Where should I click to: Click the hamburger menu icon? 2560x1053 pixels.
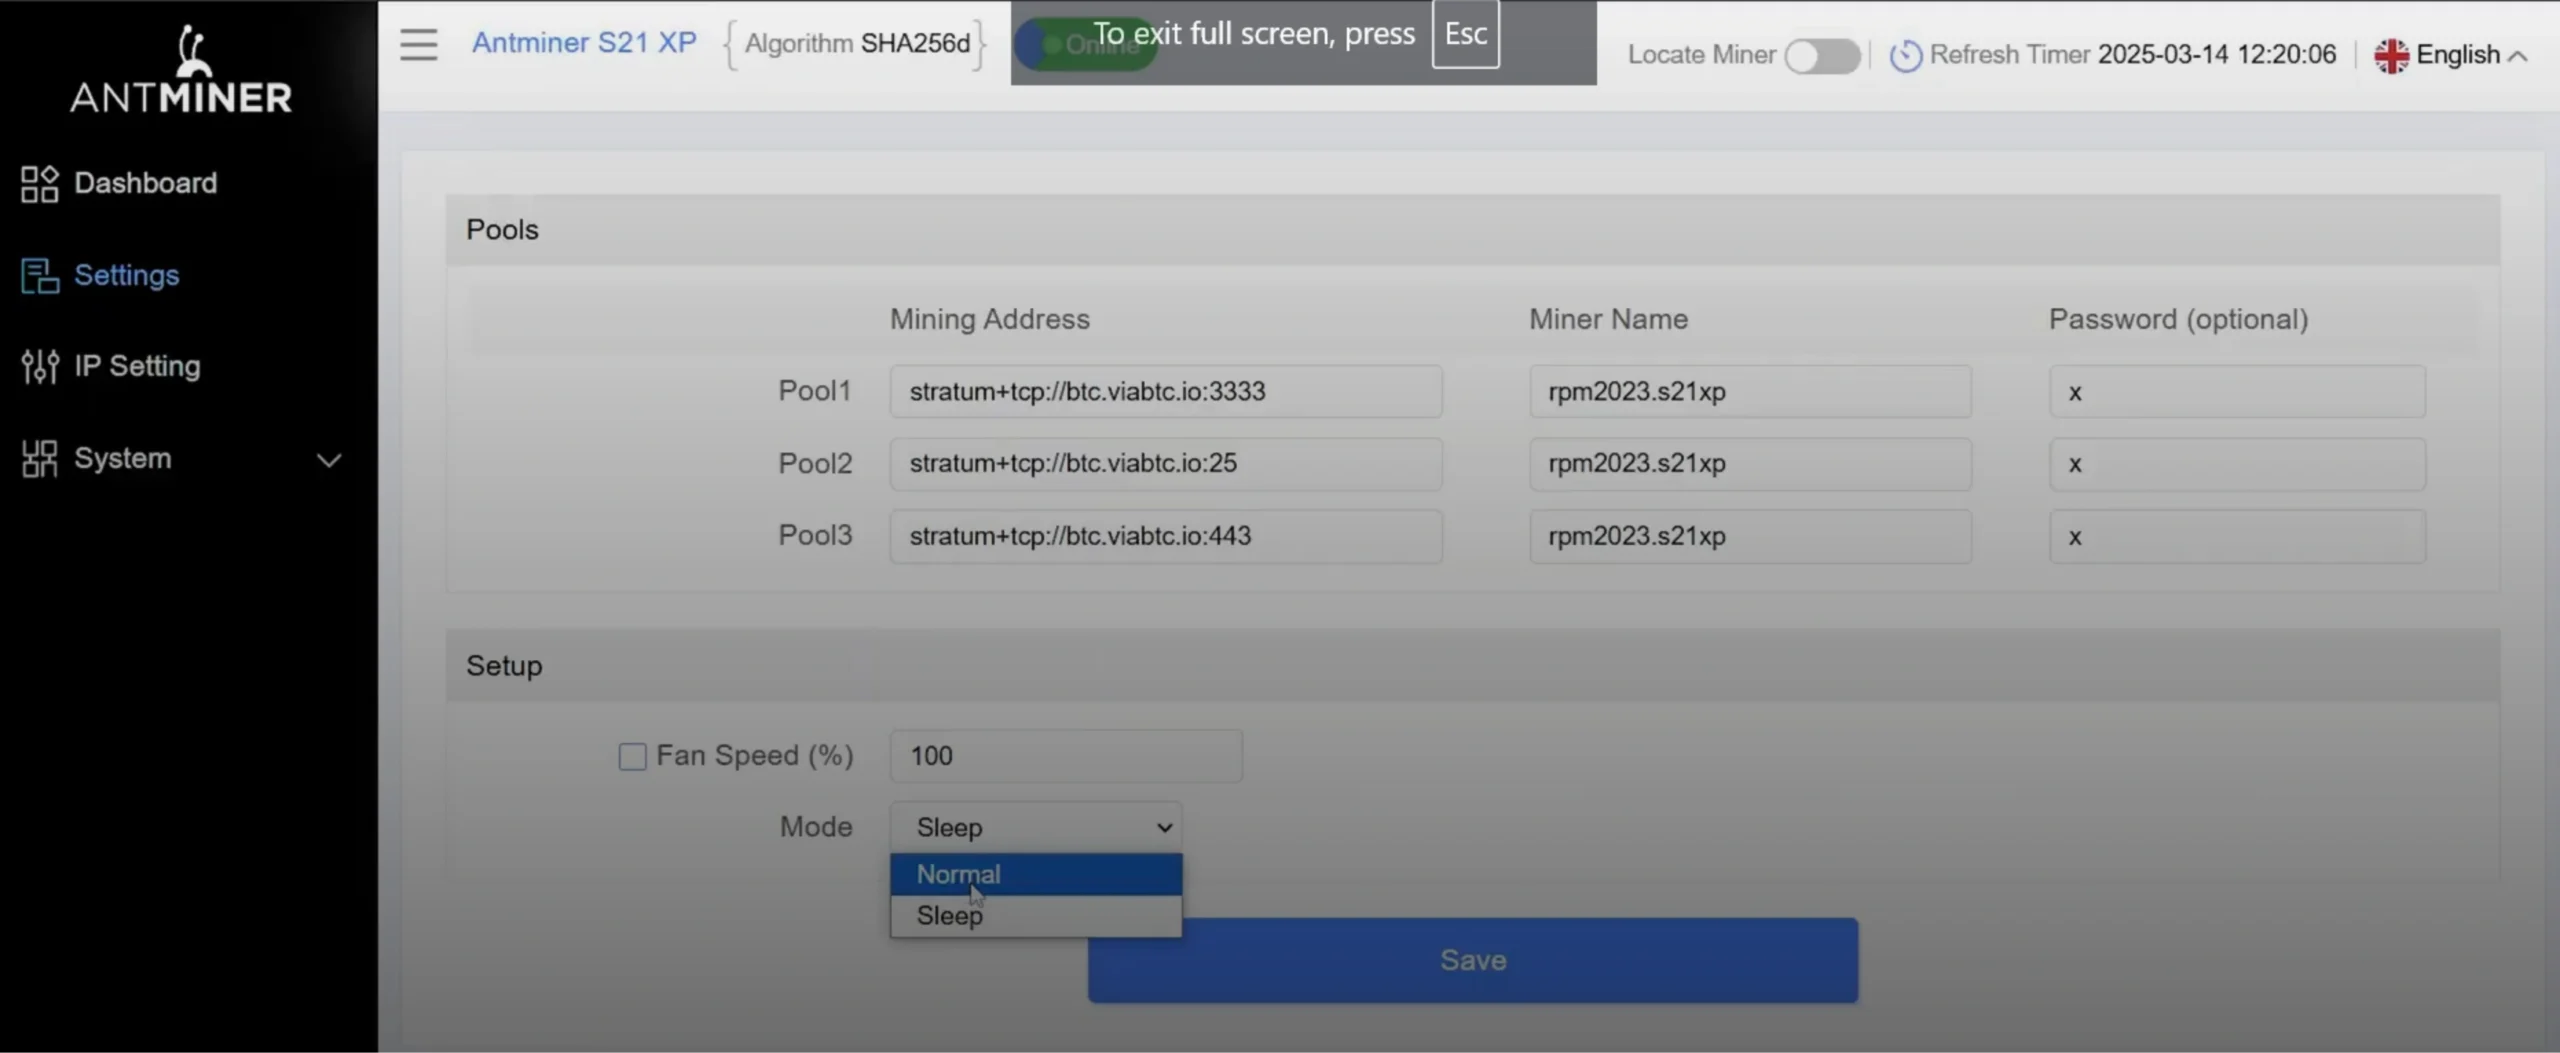[418, 44]
